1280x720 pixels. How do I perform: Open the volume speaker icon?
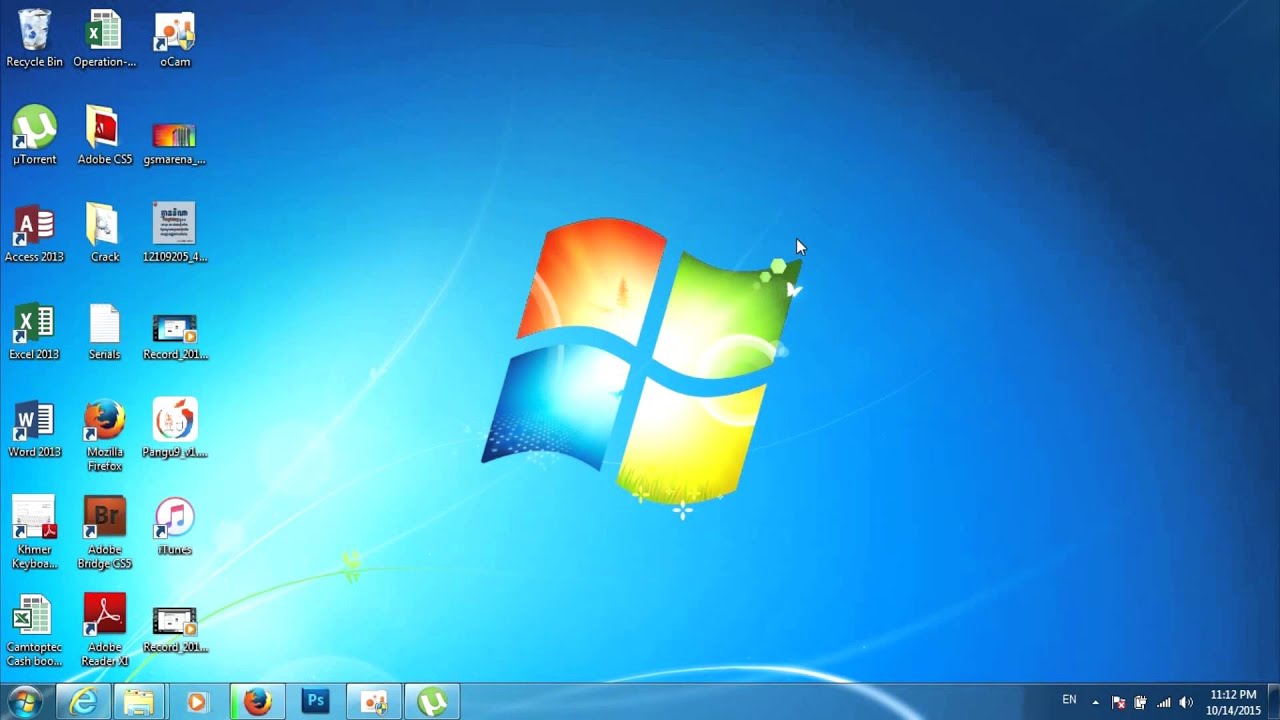coord(1186,702)
